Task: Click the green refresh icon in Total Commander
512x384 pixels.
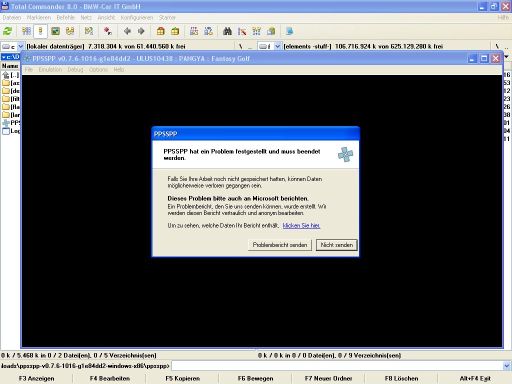Action: (x=7, y=31)
